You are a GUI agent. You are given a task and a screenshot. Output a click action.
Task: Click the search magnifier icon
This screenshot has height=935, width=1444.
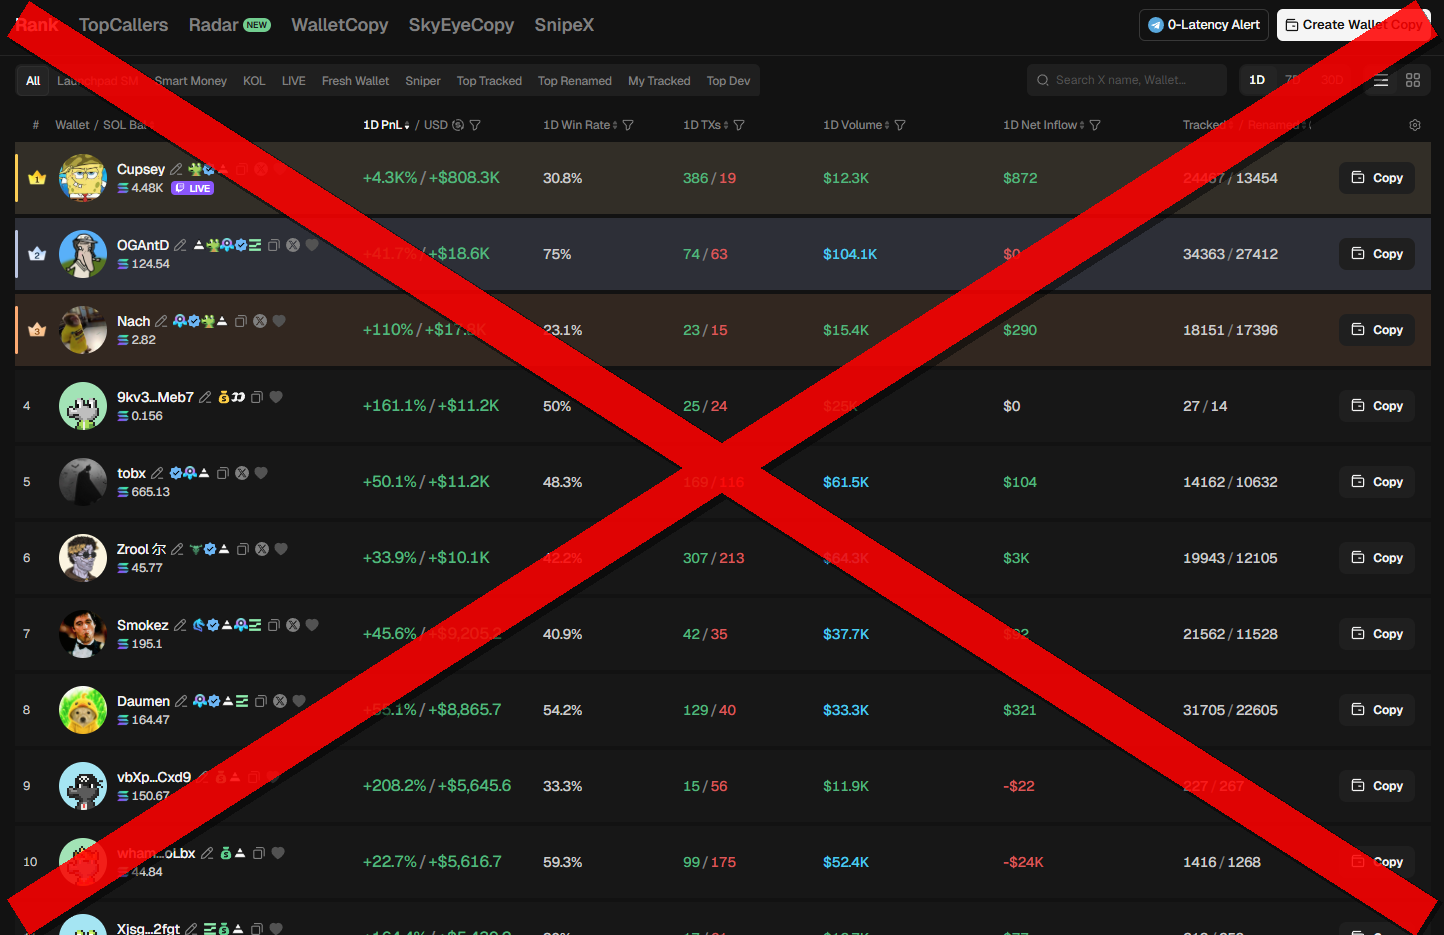[x=1043, y=80]
